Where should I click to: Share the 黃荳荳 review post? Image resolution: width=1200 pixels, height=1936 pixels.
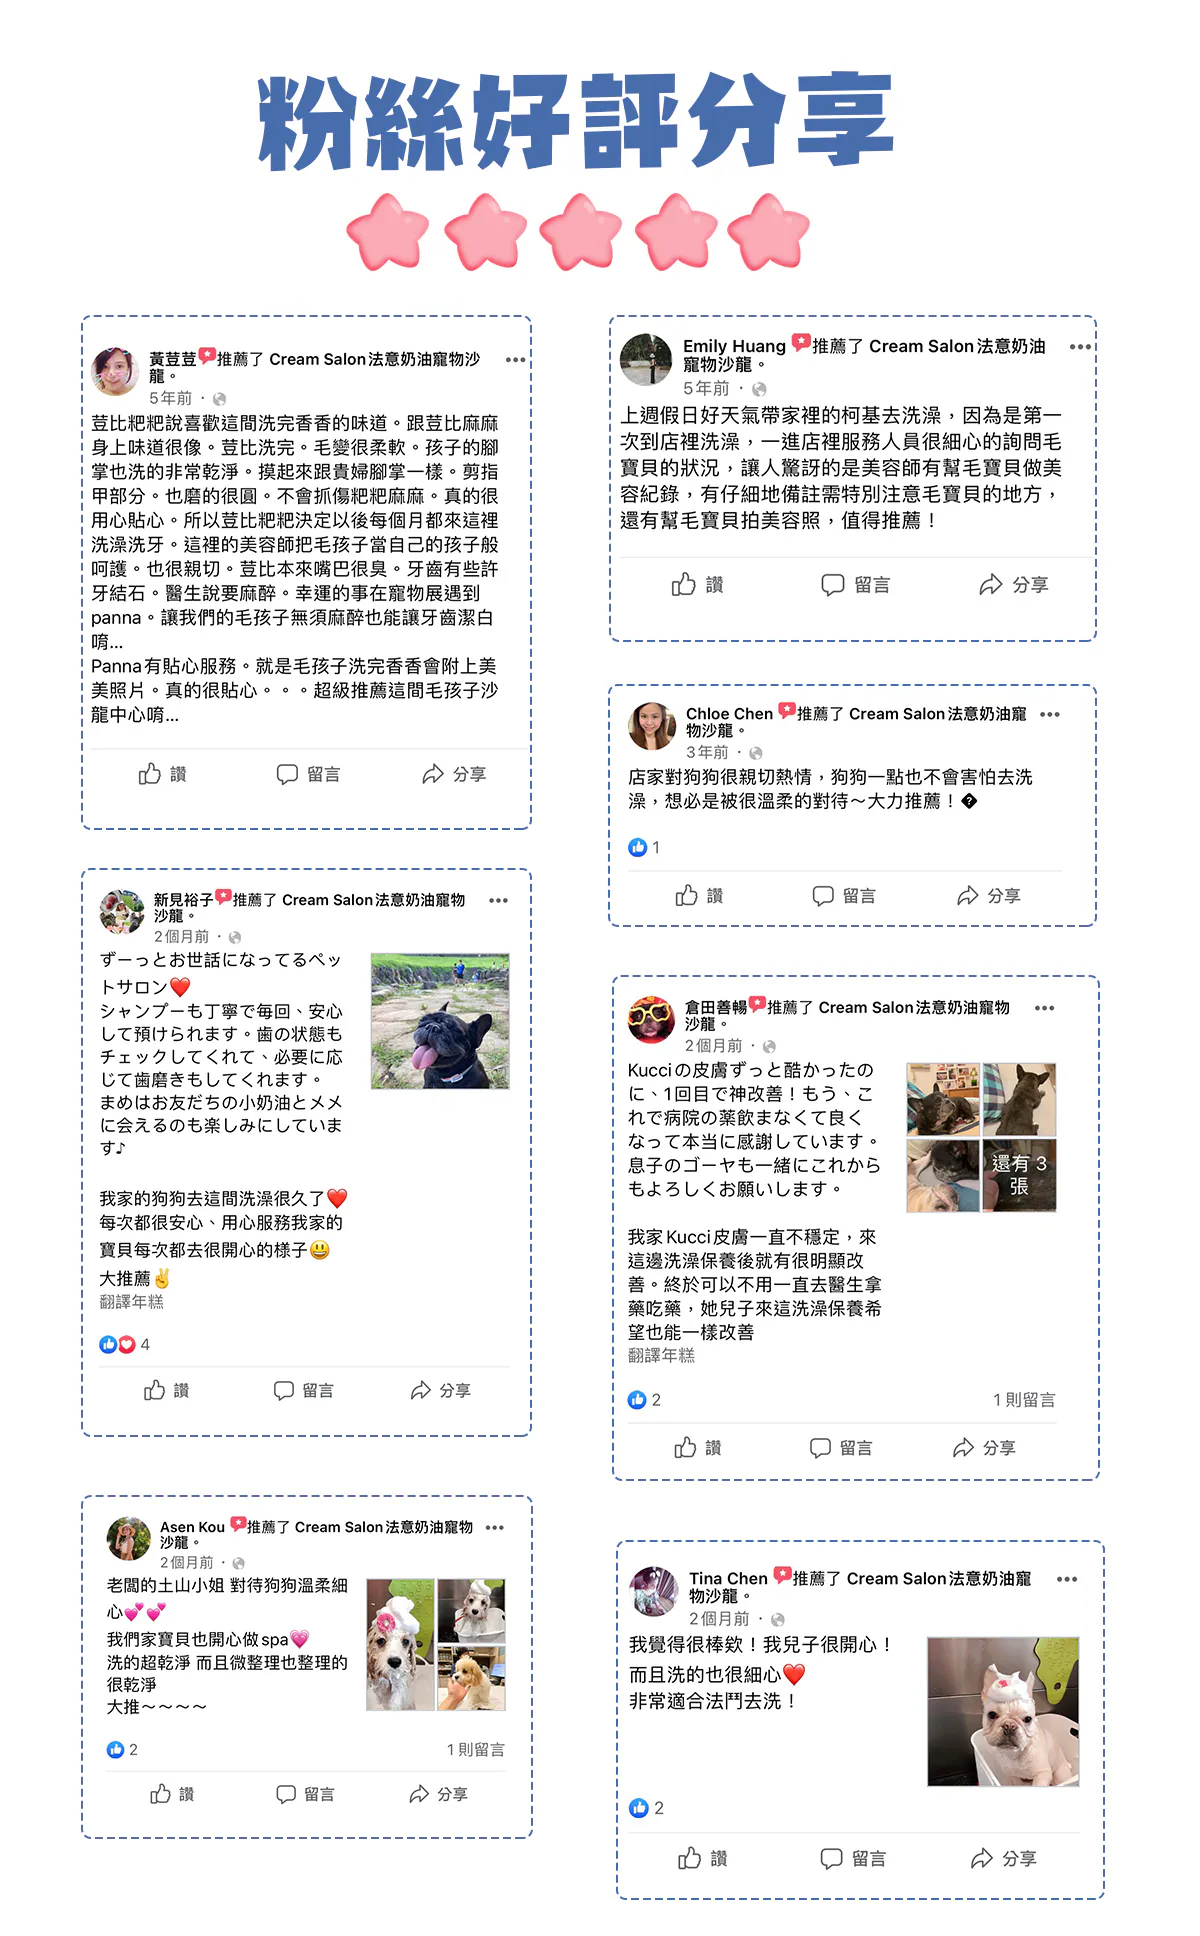pos(453,773)
